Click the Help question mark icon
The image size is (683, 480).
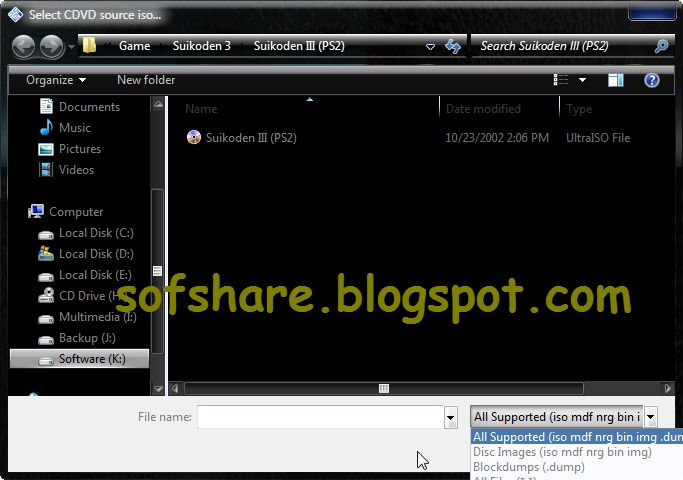[652, 80]
